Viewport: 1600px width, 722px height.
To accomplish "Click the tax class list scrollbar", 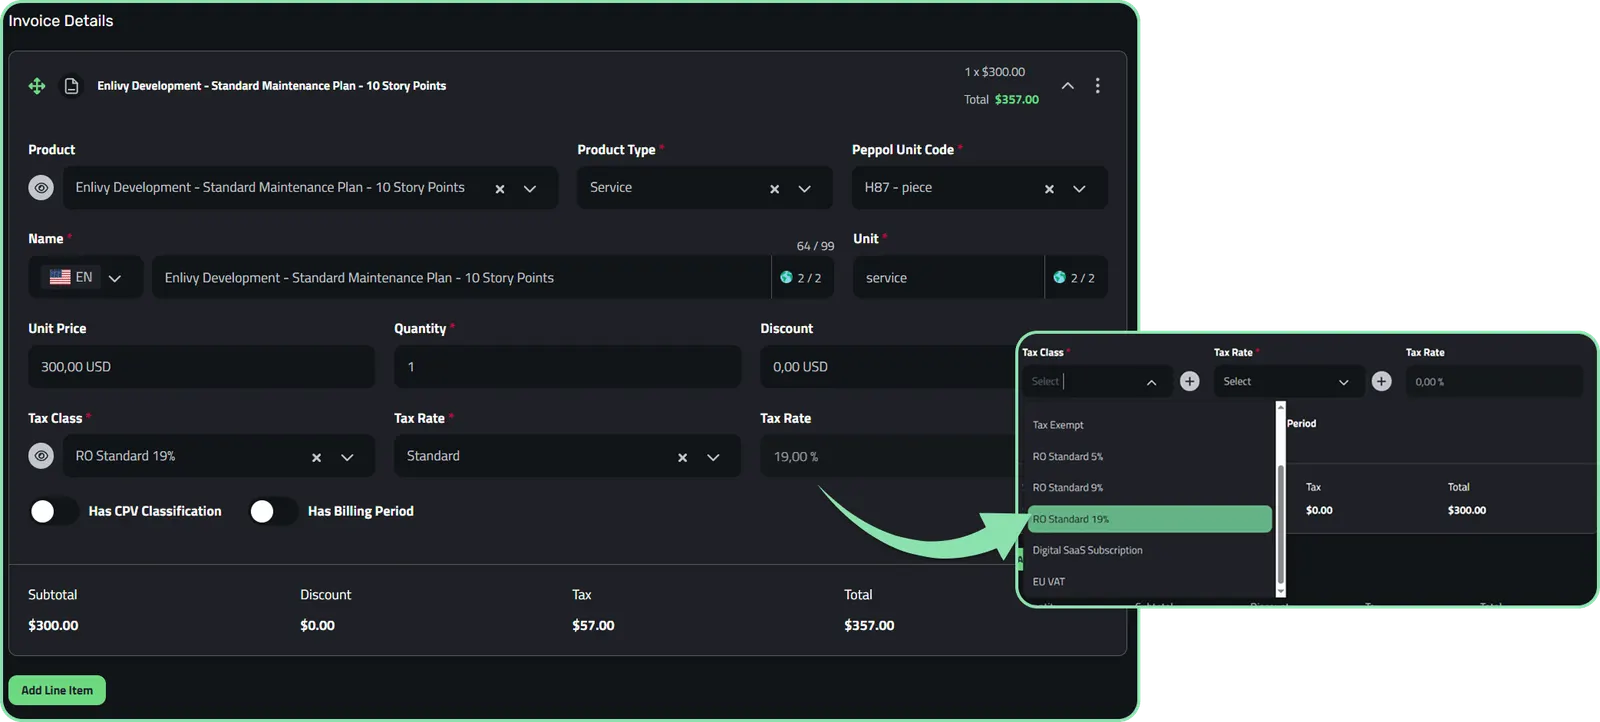I will click(x=1280, y=525).
